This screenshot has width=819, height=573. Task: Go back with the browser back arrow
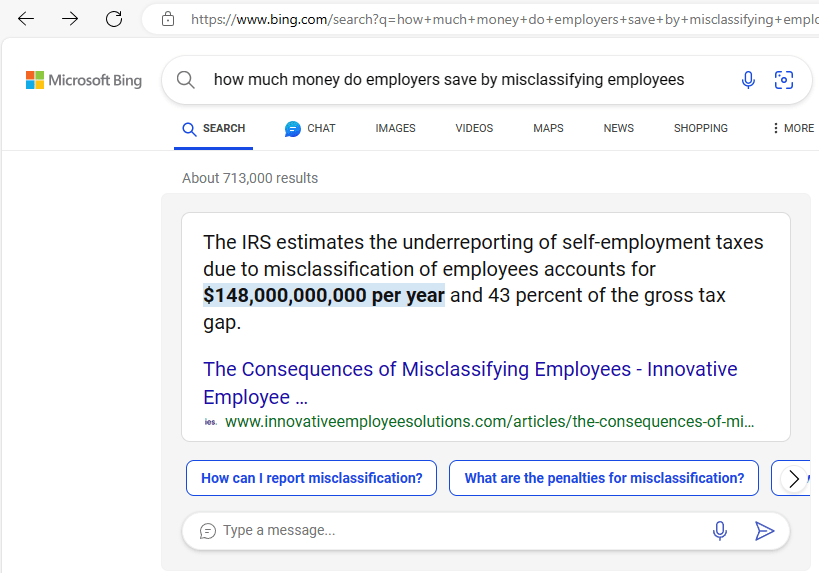(26, 19)
